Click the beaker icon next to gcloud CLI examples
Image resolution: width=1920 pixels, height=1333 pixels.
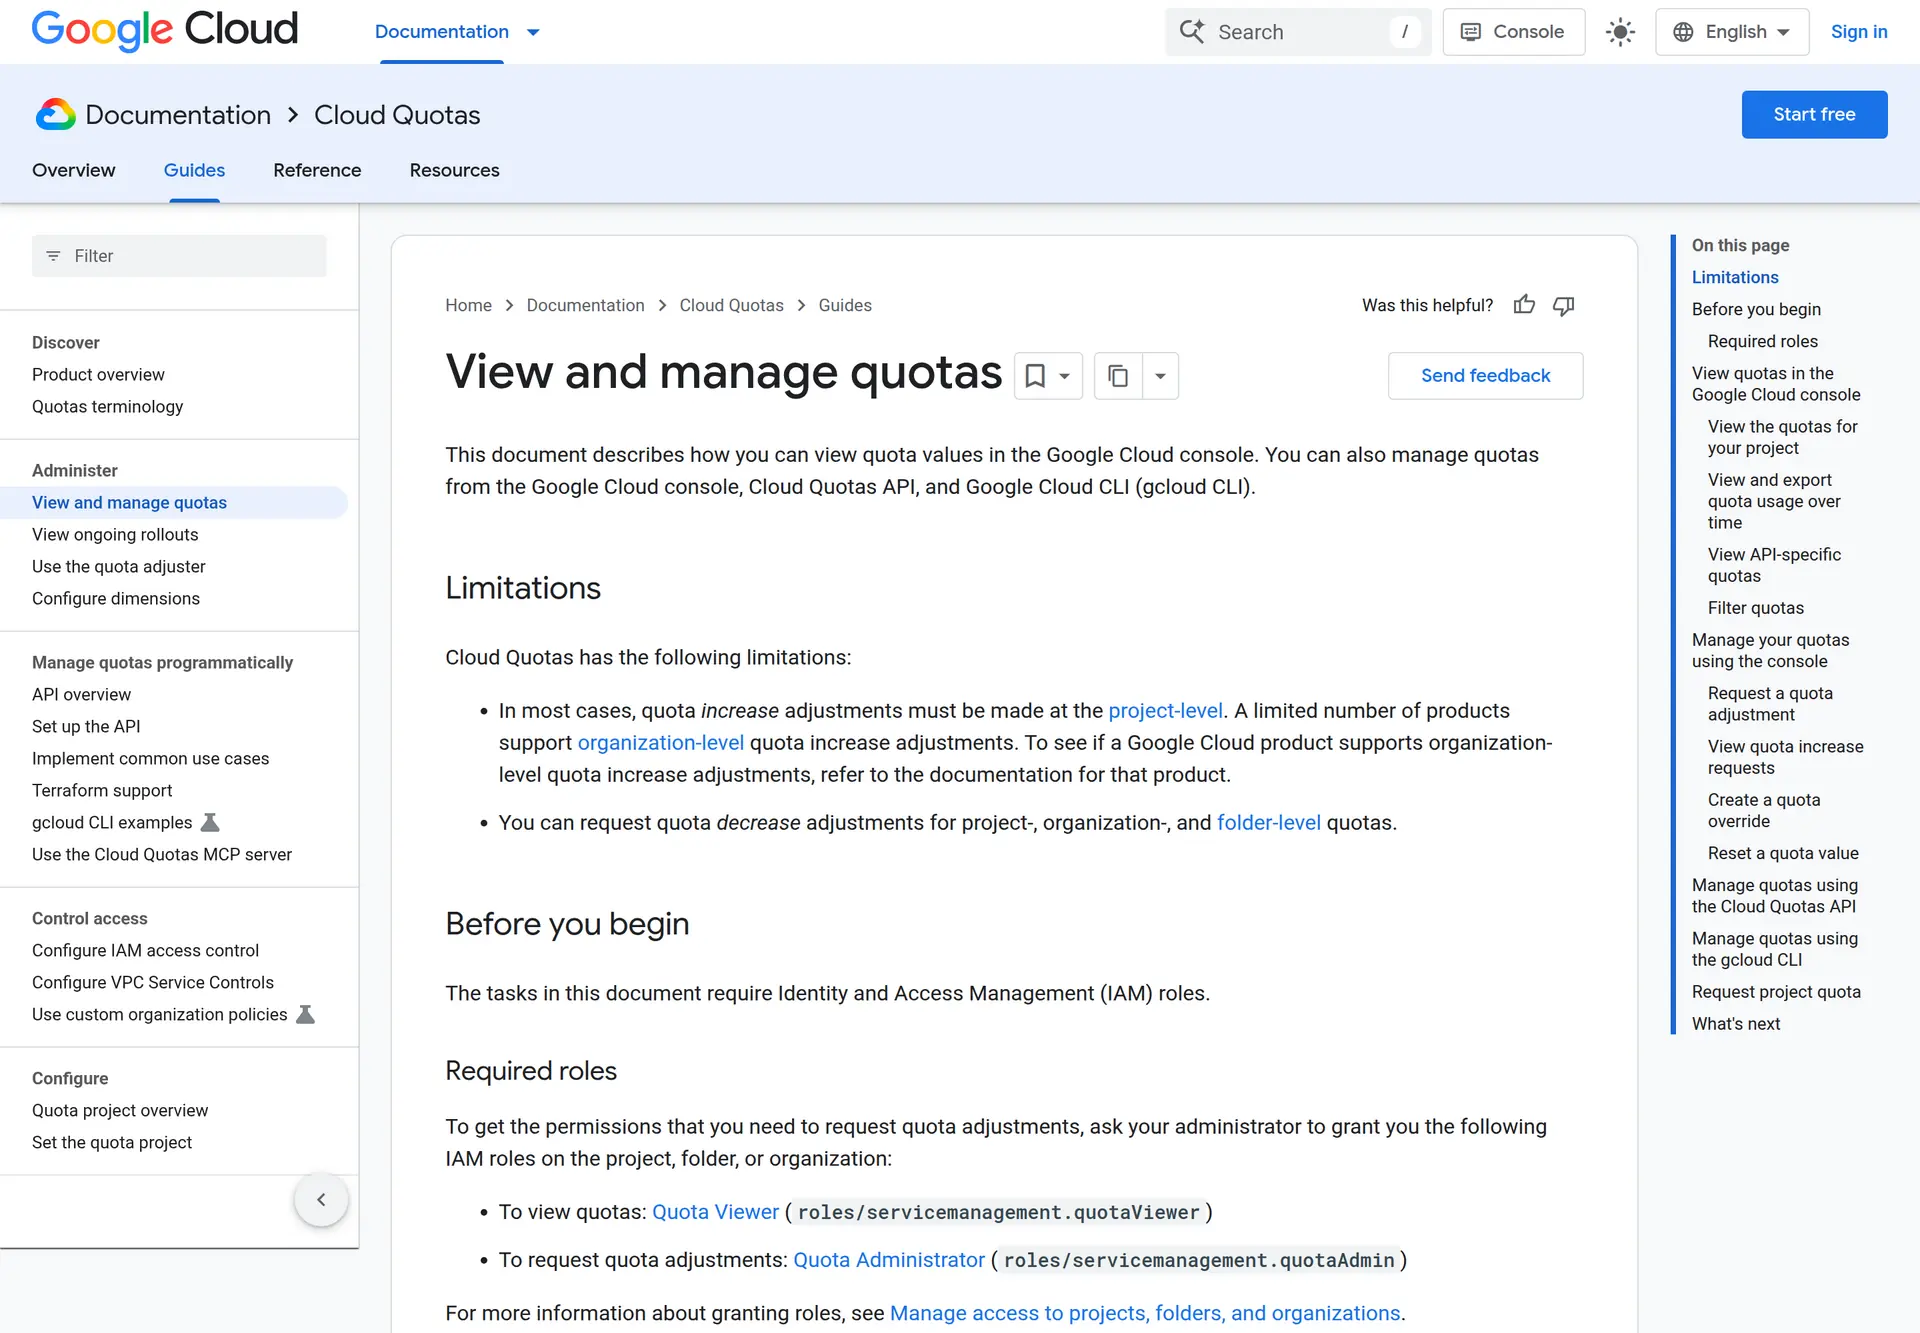(210, 822)
